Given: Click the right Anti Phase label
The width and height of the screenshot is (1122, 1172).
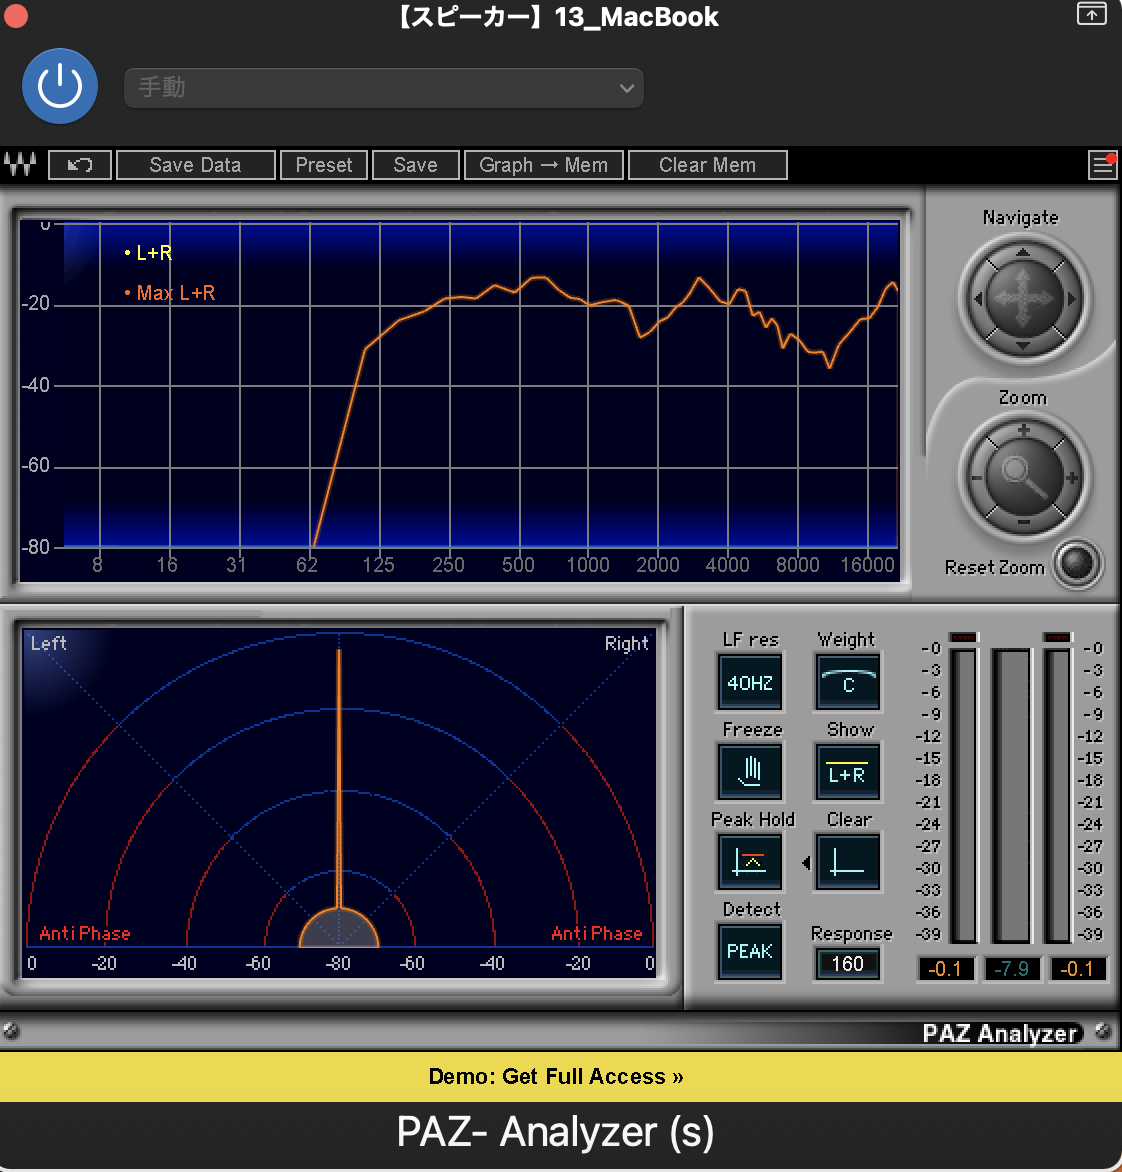Looking at the screenshot, I should click(597, 934).
